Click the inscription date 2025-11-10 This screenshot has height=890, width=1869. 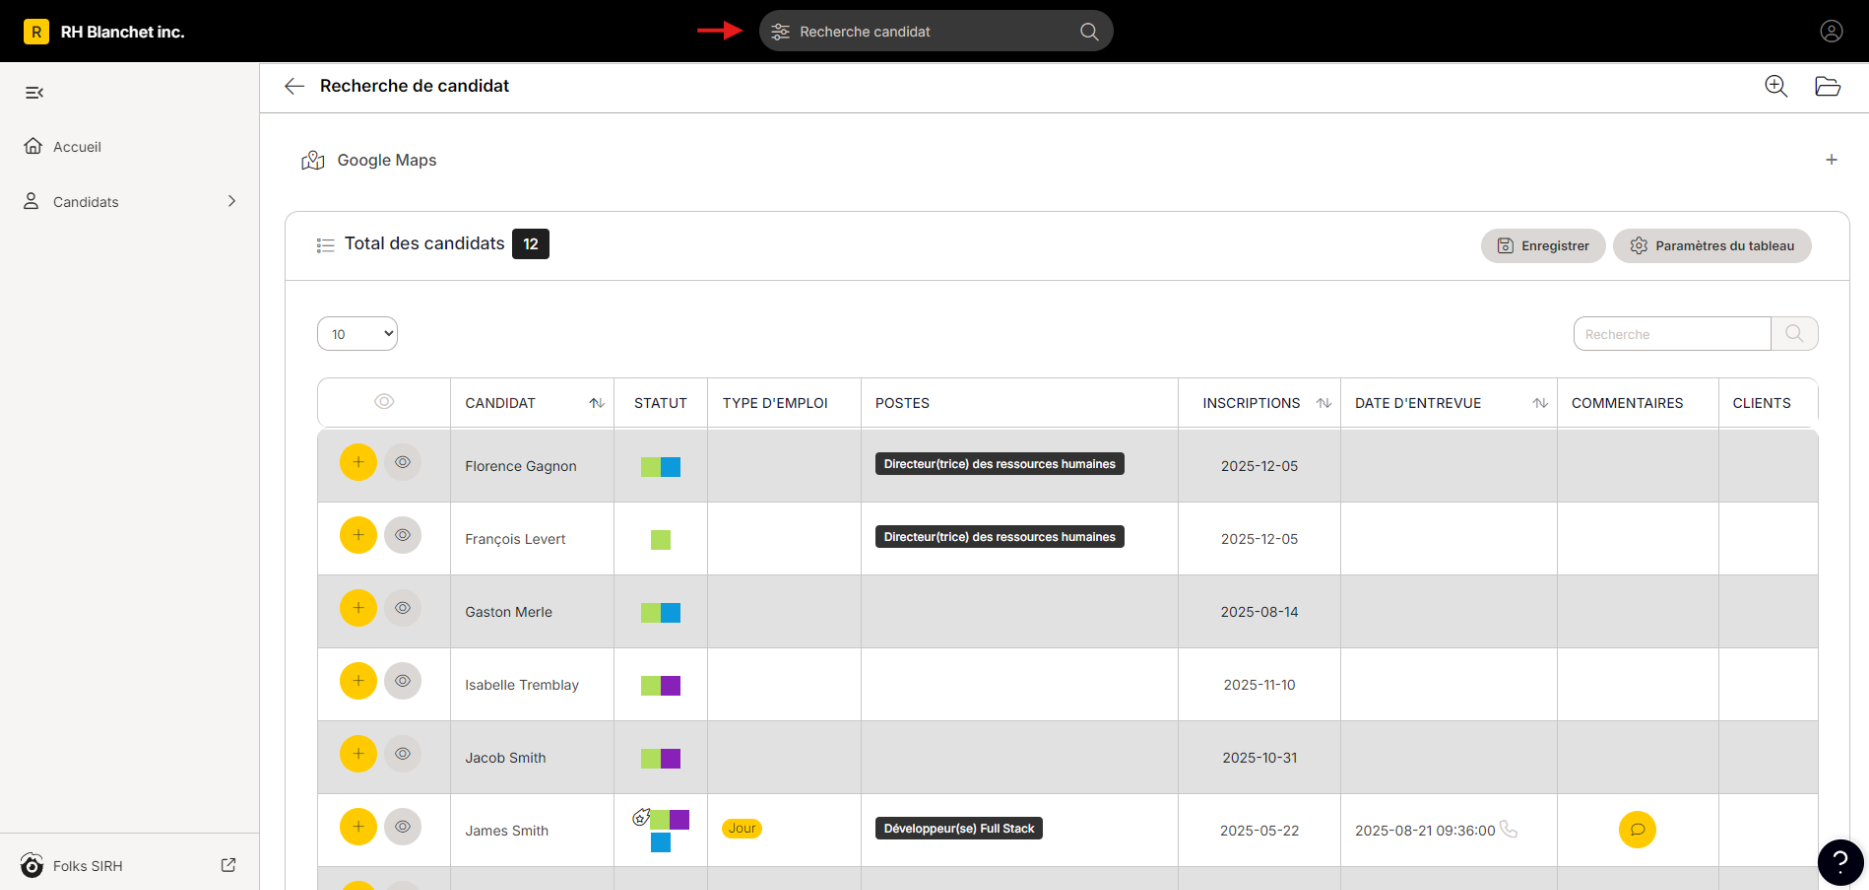(x=1259, y=685)
